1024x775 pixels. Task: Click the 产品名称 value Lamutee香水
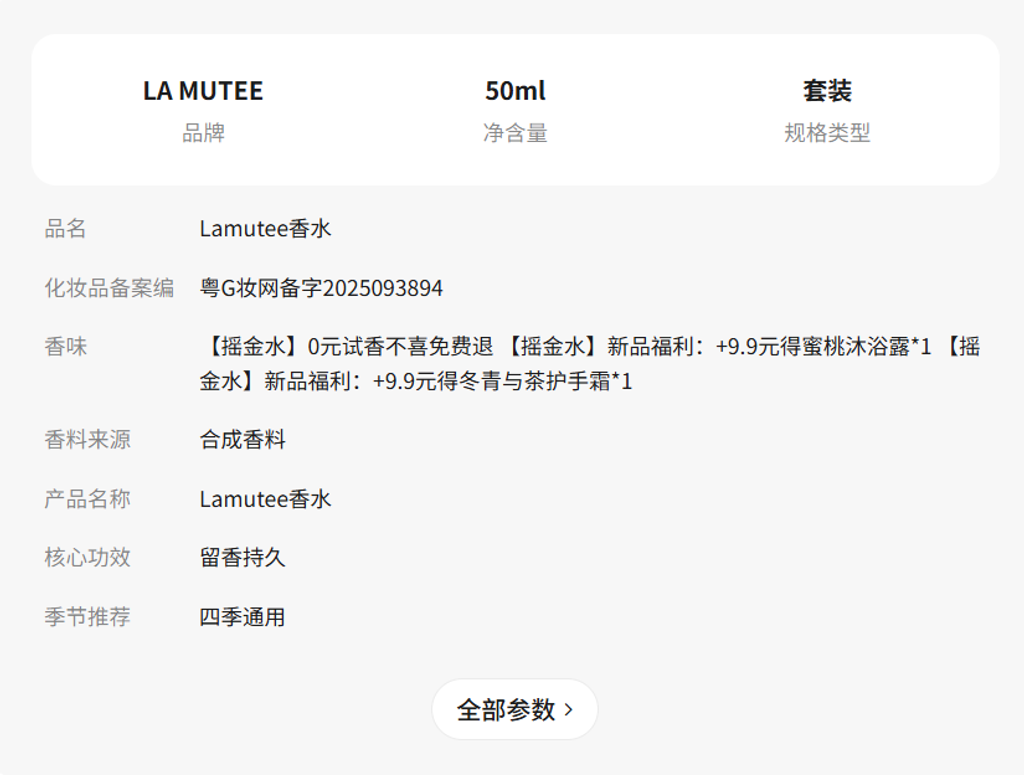coord(265,499)
